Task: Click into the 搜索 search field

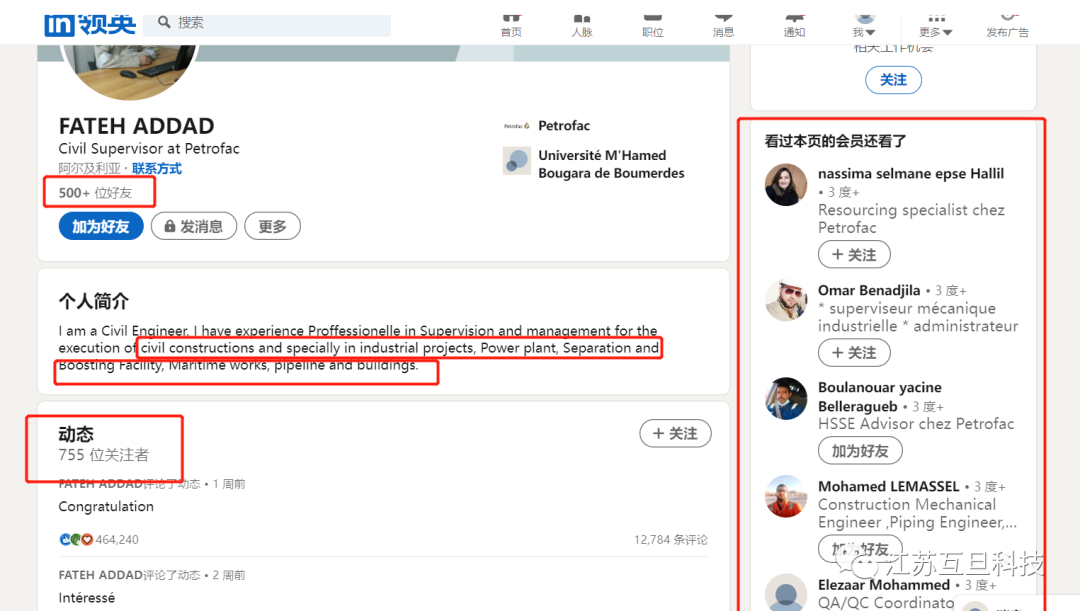Action: (x=280, y=22)
